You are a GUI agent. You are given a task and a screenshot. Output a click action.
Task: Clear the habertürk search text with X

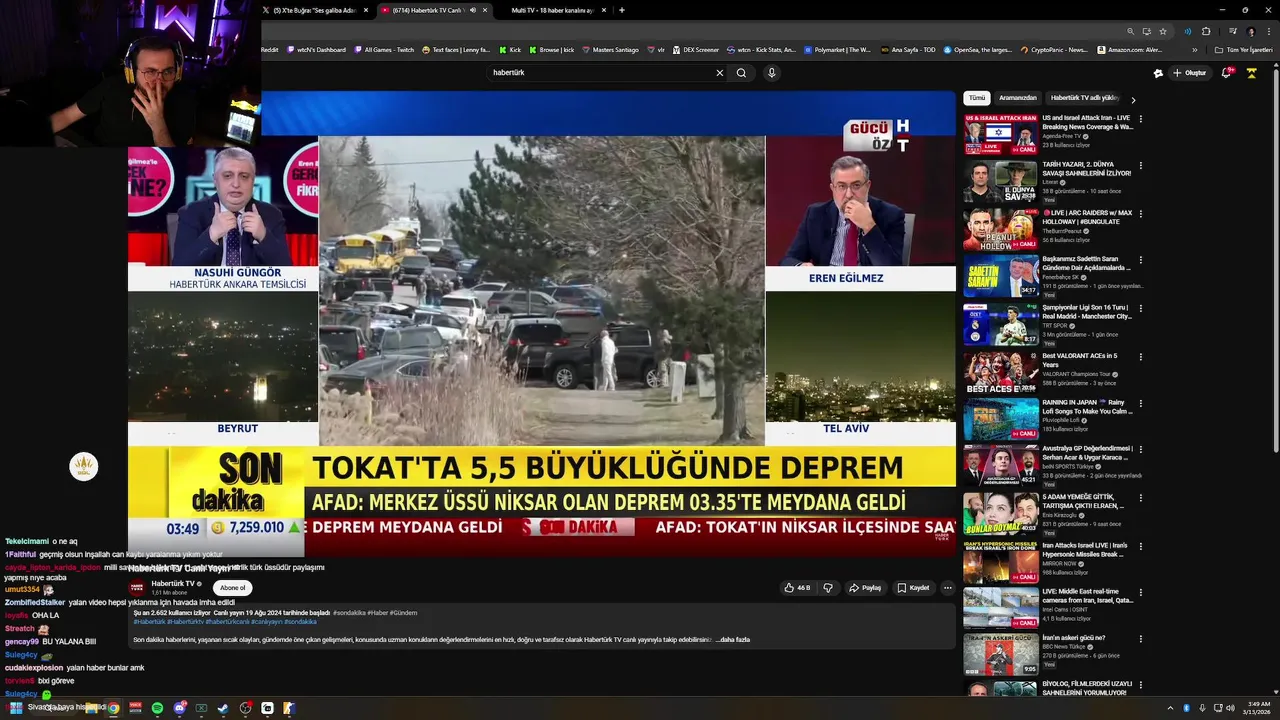click(x=719, y=73)
